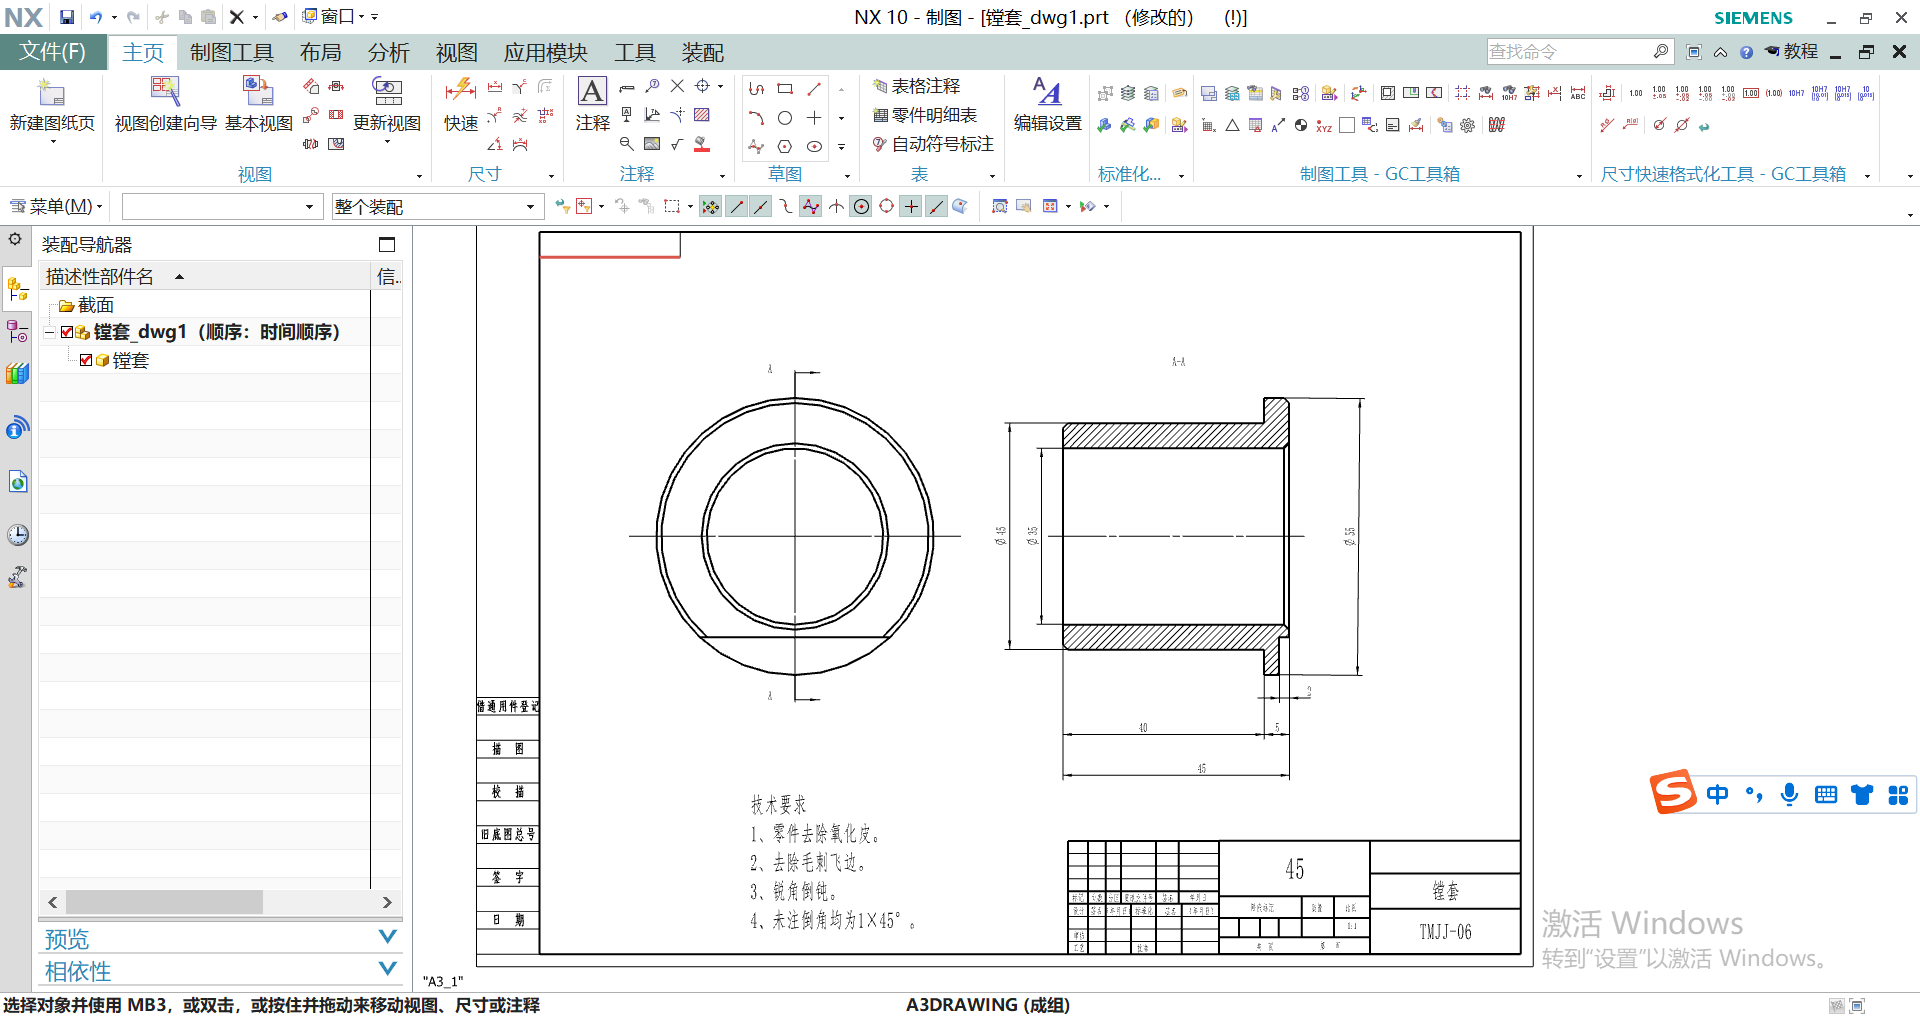Click the surface finish symbol icon
Image resolution: width=1920 pixels, height=1017 pixels.
pyautogui.click(x=676, y=144)
